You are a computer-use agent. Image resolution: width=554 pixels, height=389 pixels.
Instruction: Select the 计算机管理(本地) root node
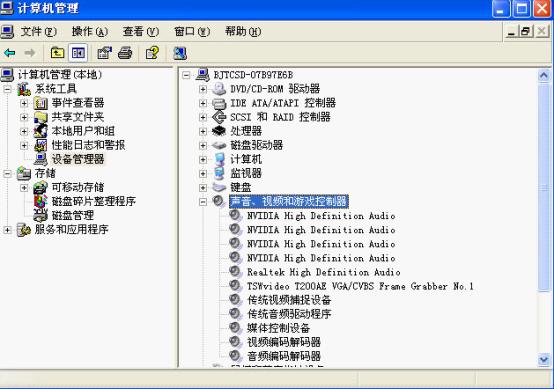click(60, 75)
